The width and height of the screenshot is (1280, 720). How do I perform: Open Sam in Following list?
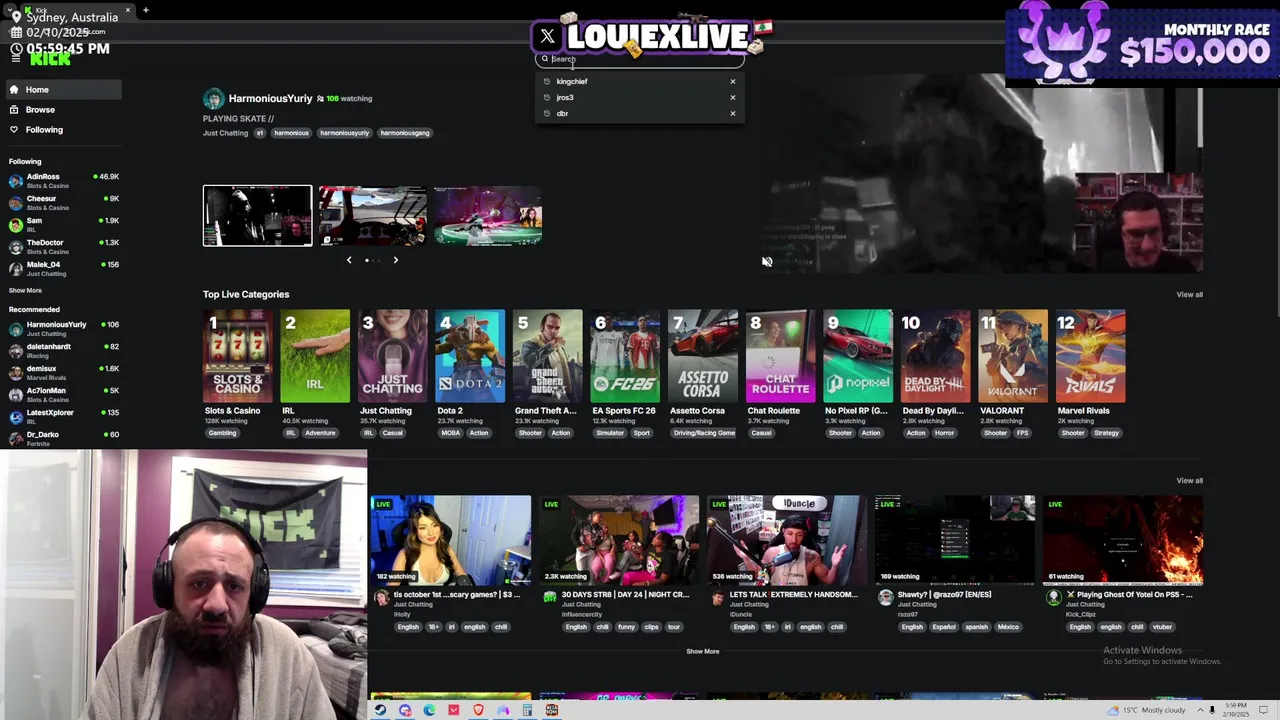point(62,225)
